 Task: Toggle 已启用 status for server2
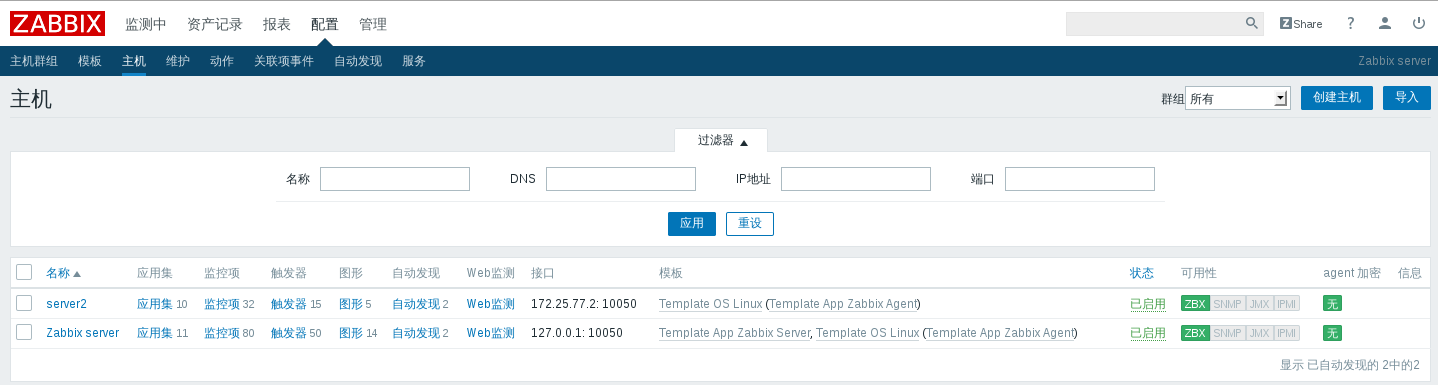1148,304
